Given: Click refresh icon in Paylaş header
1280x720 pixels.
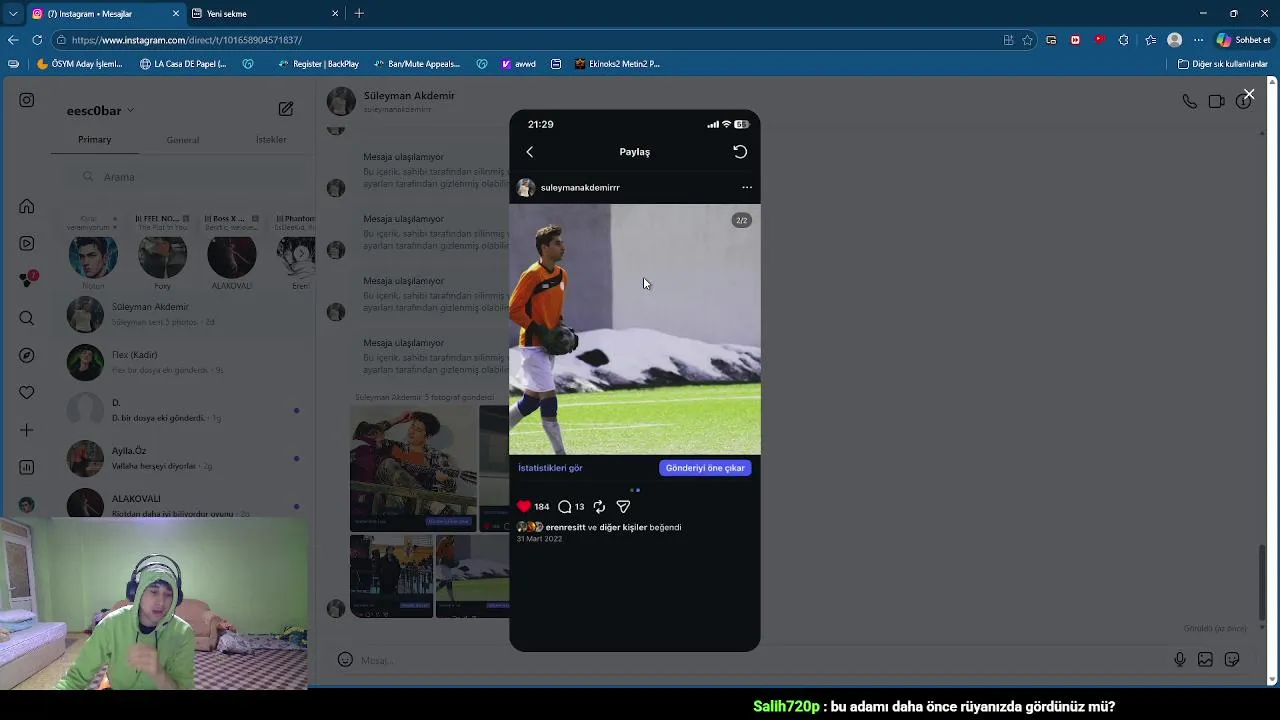Looking at the screenshot, I should tap(740, 152).
